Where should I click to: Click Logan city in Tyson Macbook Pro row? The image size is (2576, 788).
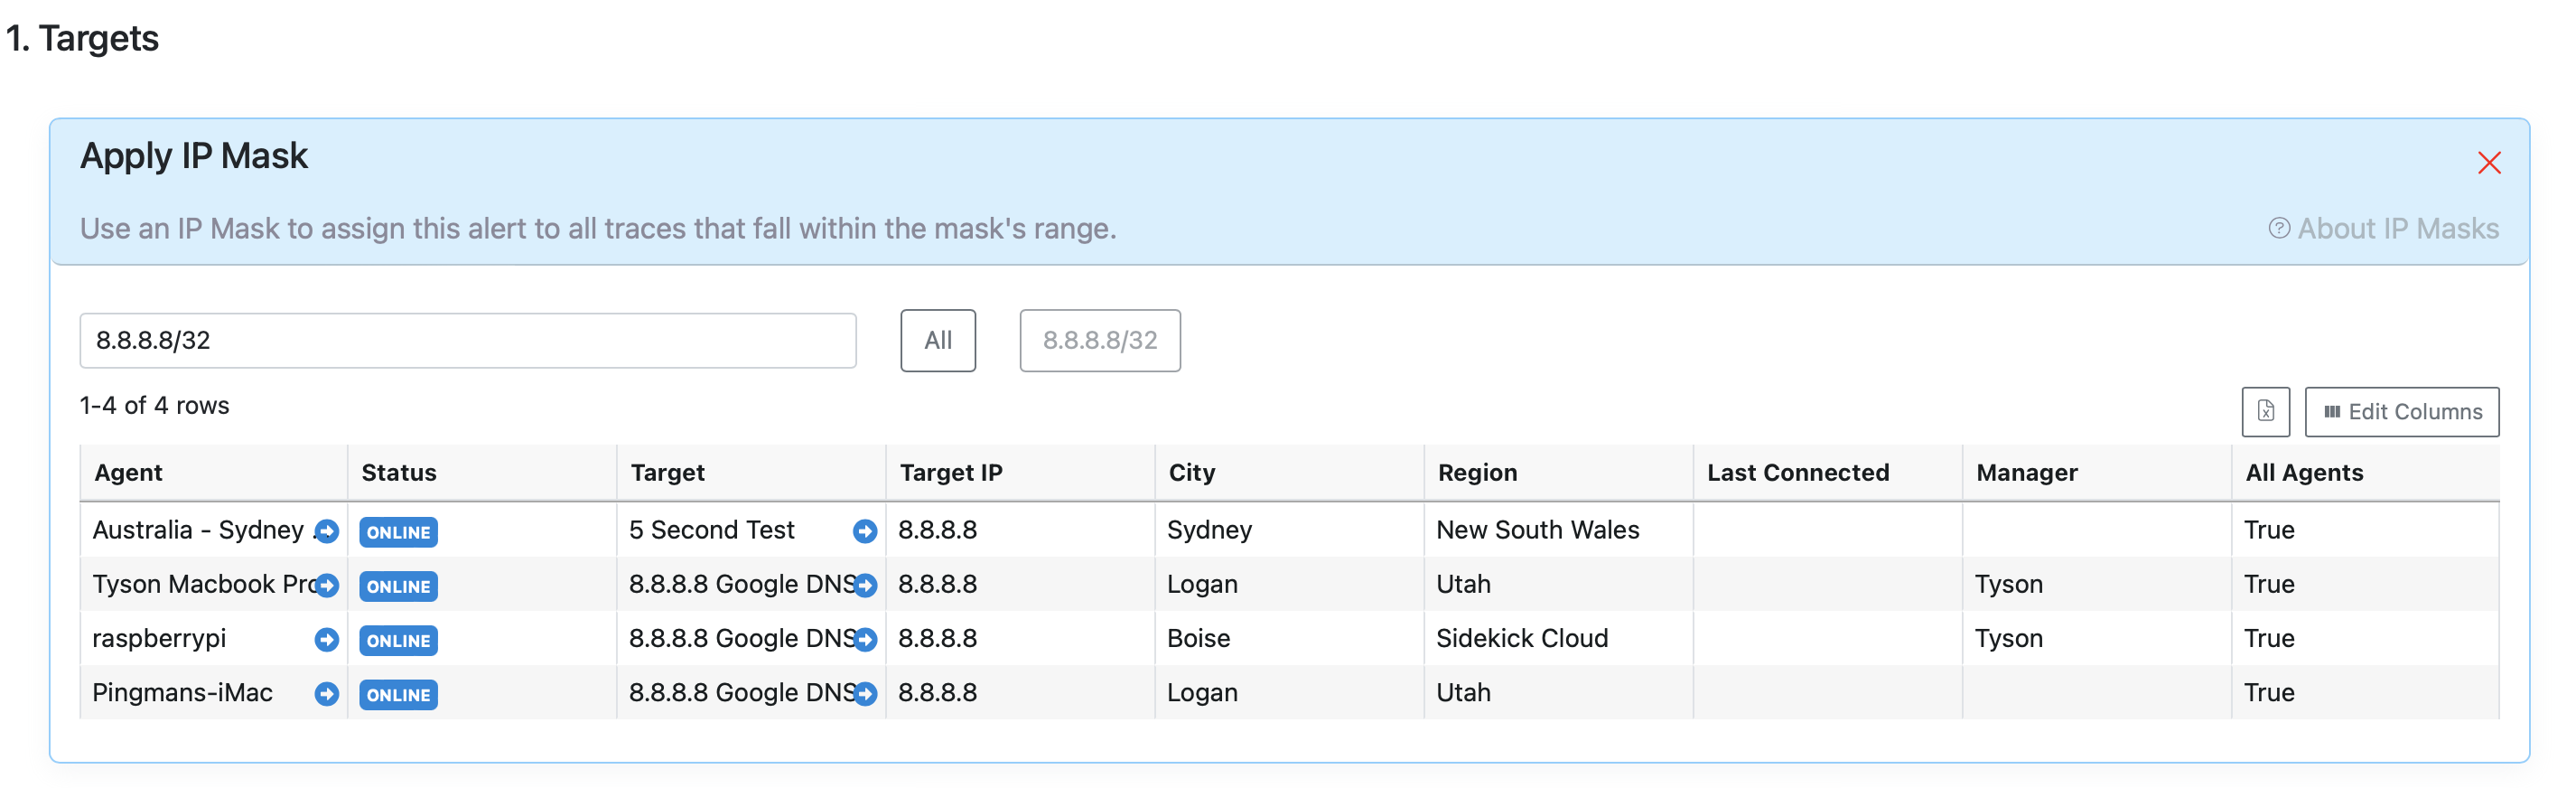click(1202, 584)
